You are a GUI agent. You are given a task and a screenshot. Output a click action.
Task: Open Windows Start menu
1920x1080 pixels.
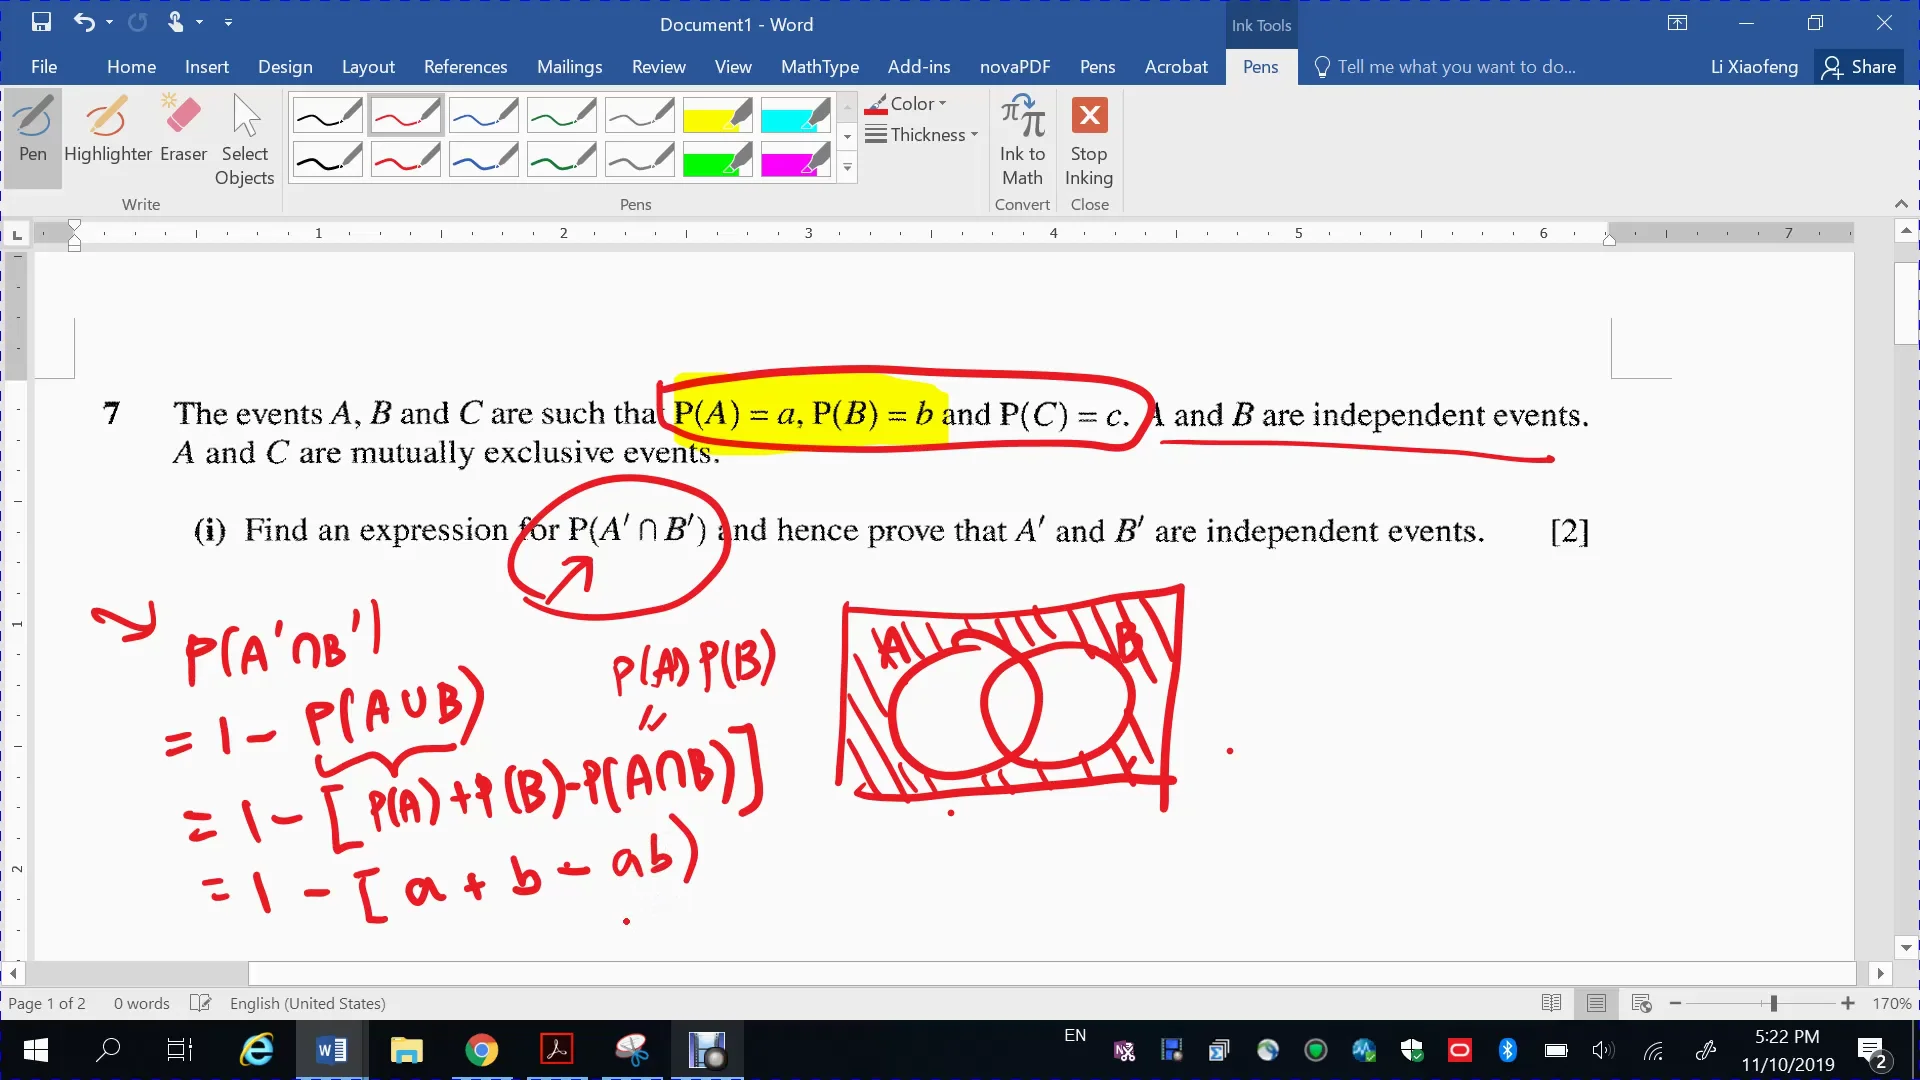36,1050
